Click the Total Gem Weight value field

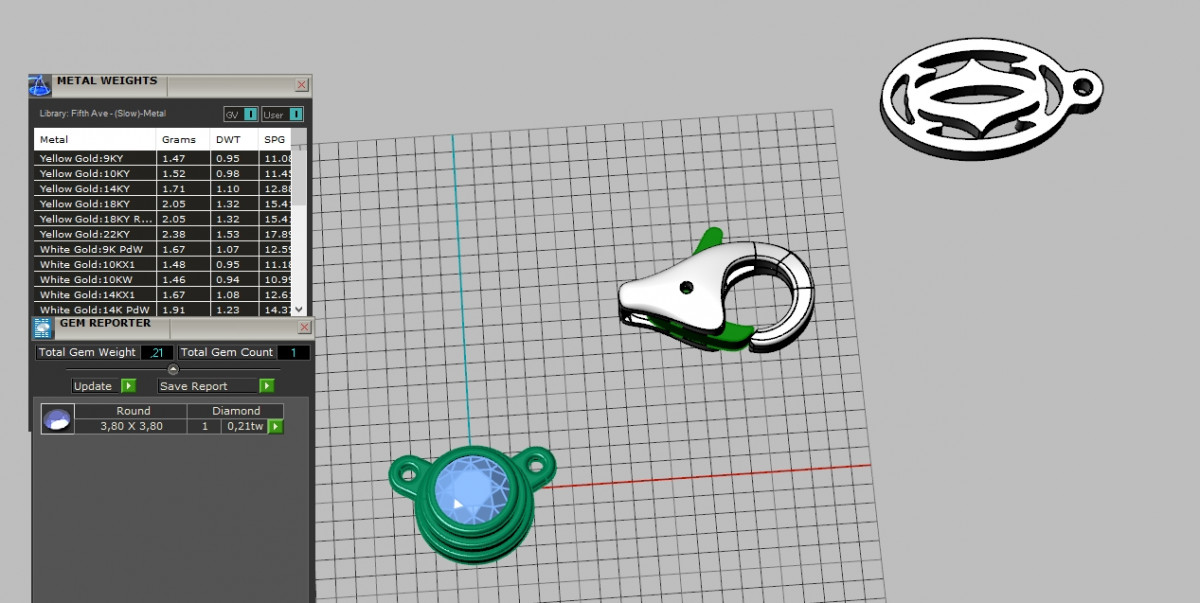point(158,352)
